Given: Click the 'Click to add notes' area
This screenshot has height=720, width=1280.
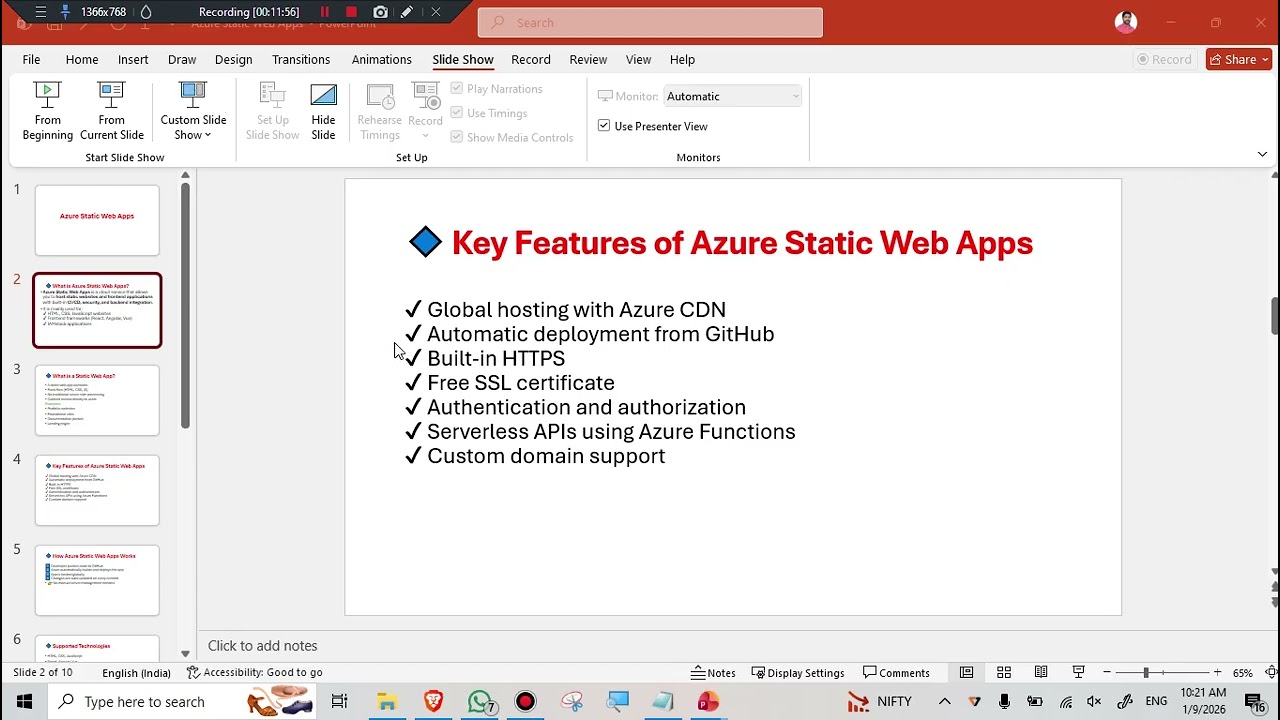Looking at the screenshot, I should click(x=262, y=646).
